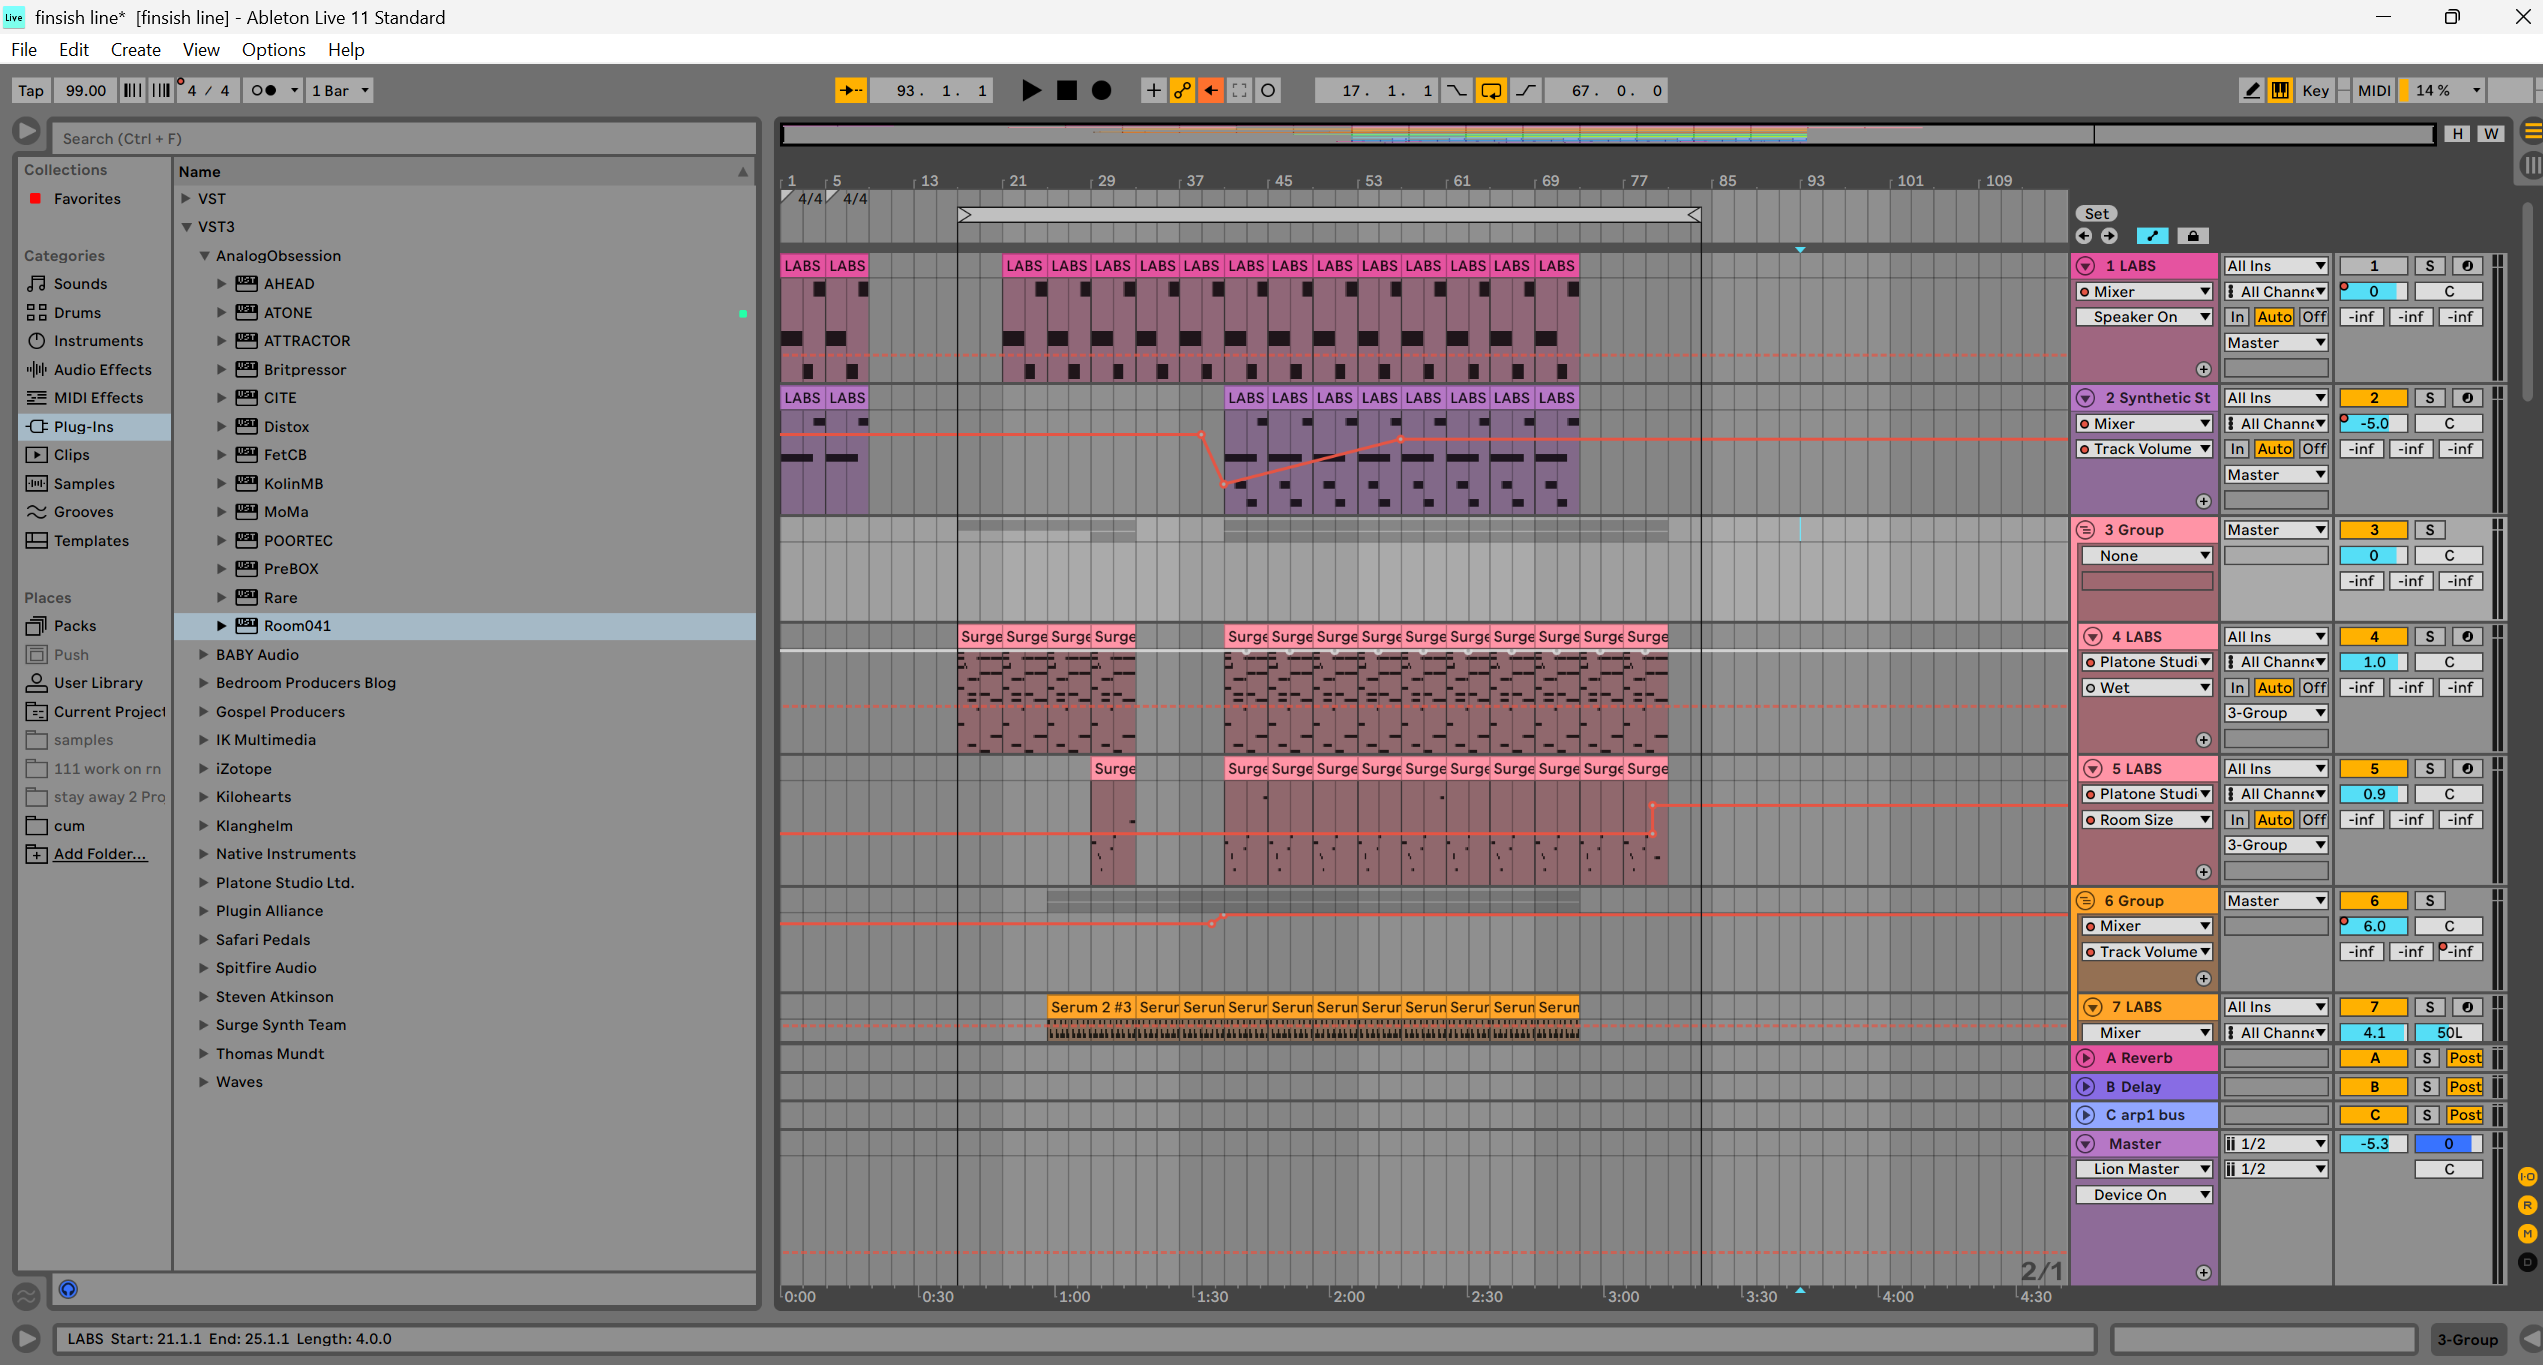
Task: Enable Draw Mode pencil
Action: coord(2251,91)
